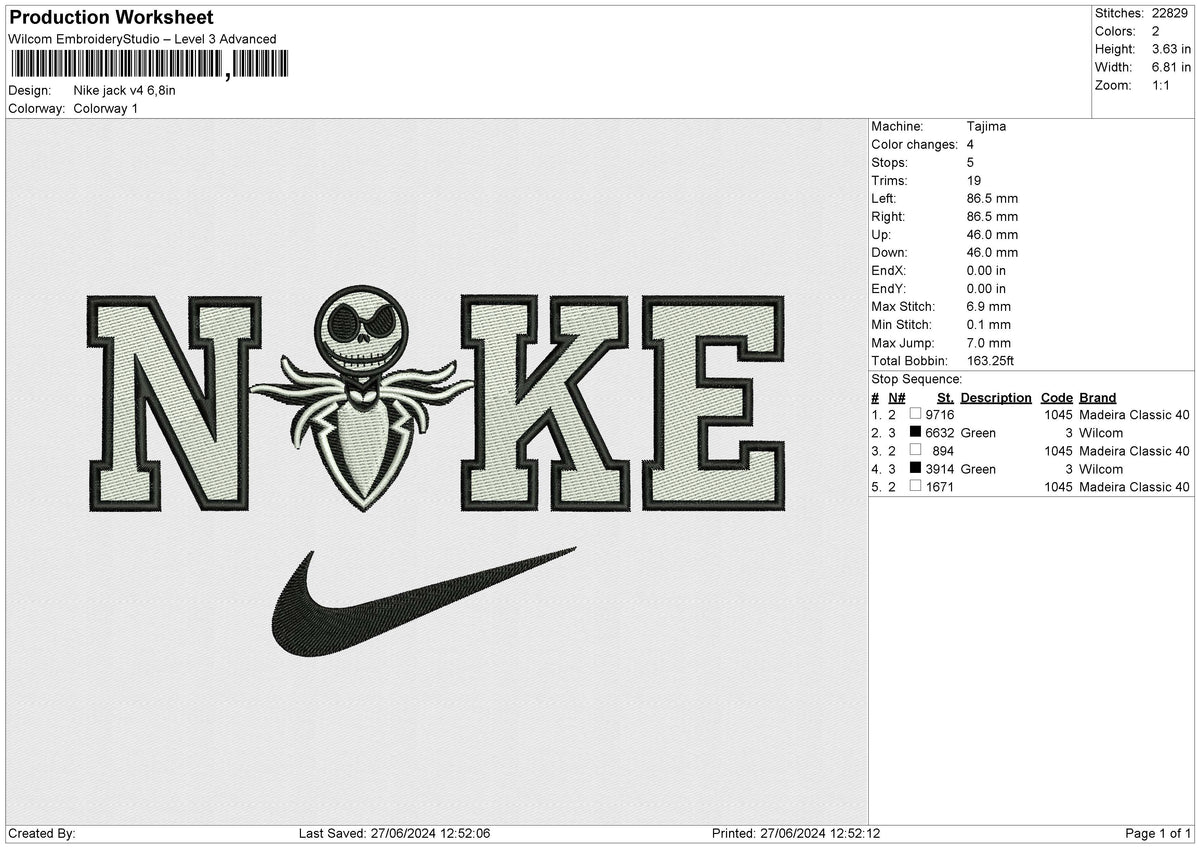Select the Max Jump value 7.0 mm
This screenshot has width=1200, height=848.
989,343
